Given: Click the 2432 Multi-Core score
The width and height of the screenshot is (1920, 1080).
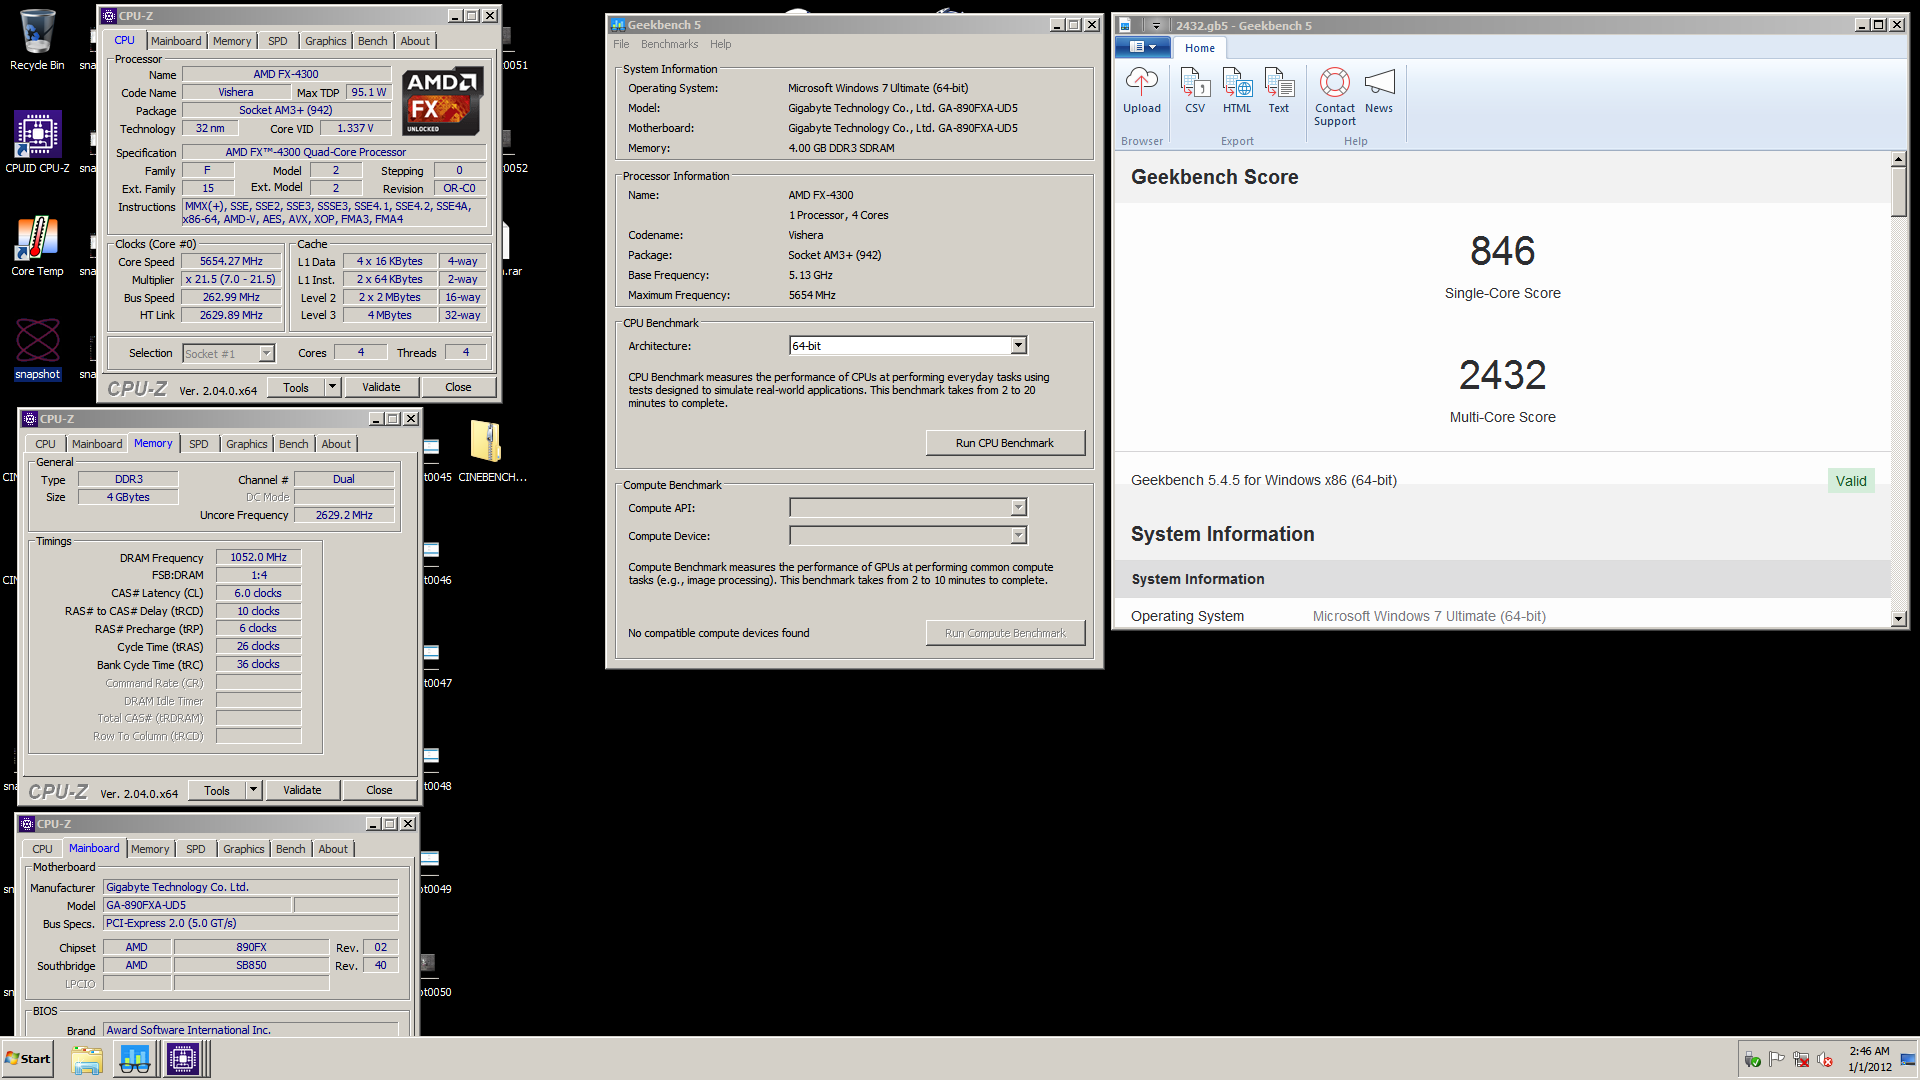Looking at the screenshot, I should coord(1502,375).
